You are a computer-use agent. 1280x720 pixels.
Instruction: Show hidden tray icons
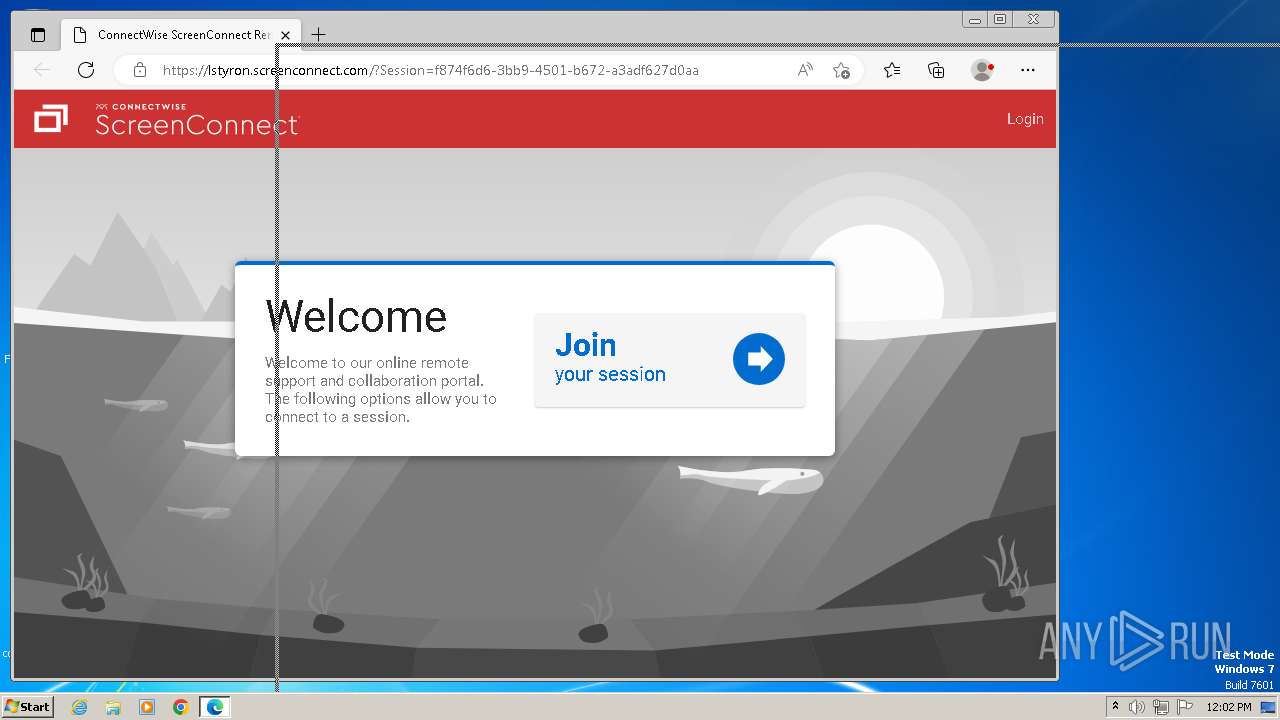point(1115,707)
